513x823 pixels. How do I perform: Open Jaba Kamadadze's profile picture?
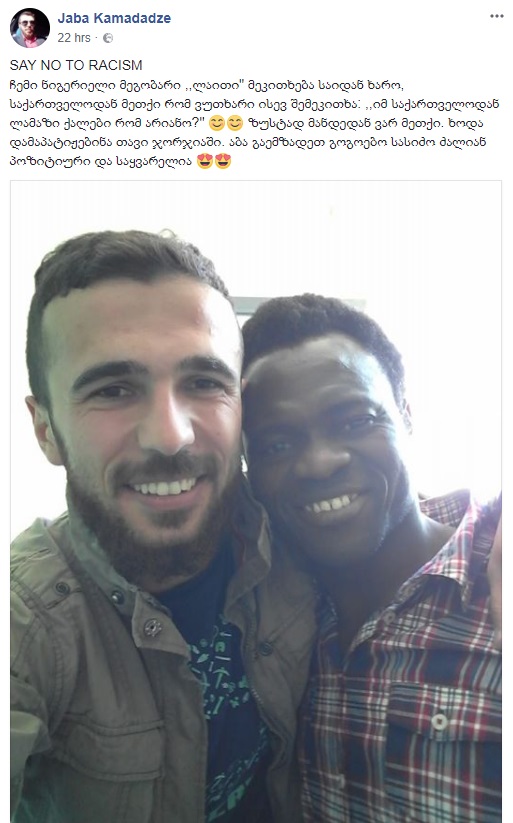point(30,28)
